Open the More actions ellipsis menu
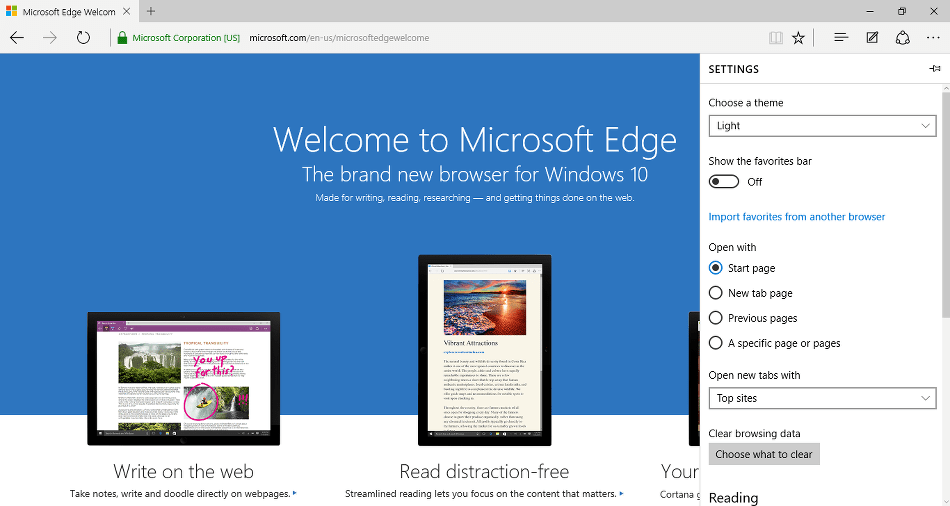The image size is (950, 506). 932,38
